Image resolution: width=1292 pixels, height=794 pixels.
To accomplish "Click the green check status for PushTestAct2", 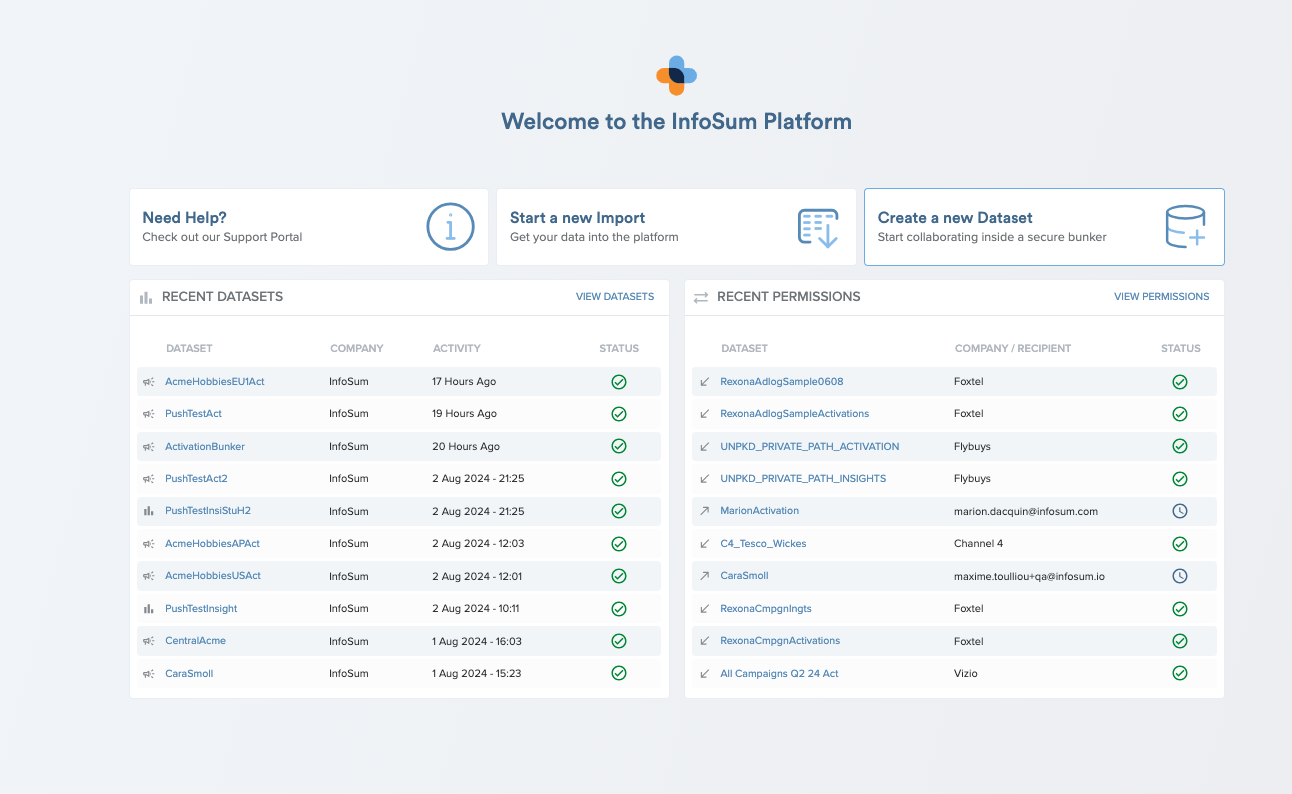I will (619, 479).
